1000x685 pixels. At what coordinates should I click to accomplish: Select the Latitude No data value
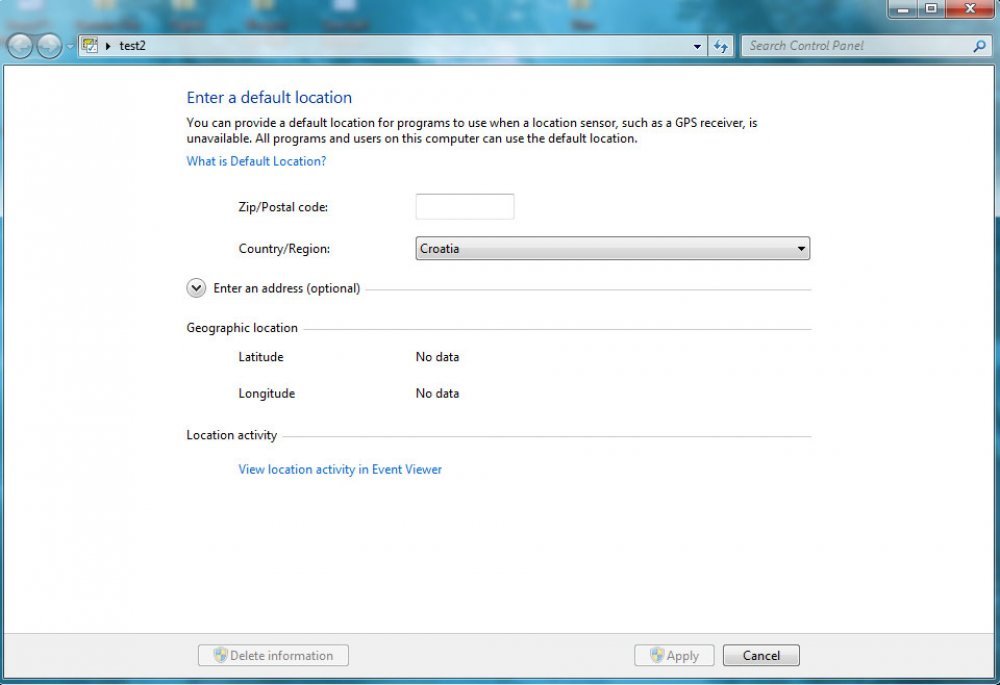pos(438,357)
